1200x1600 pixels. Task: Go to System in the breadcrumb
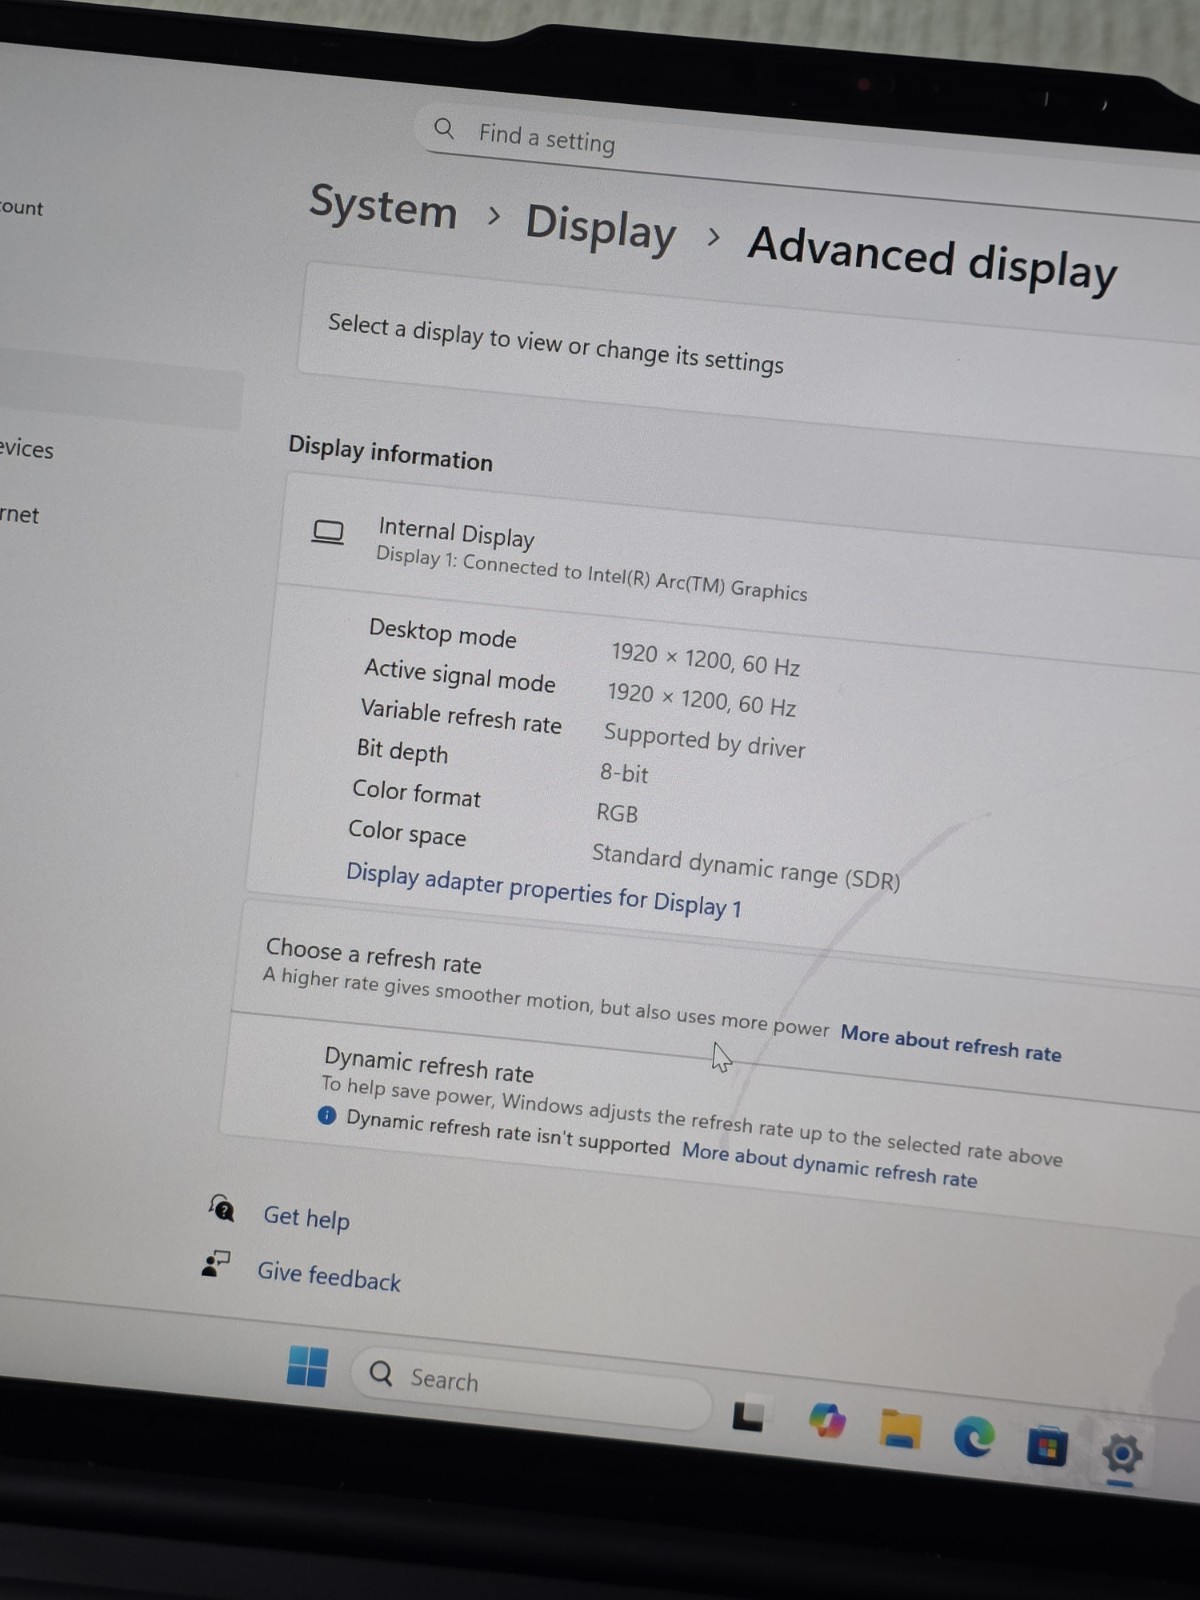(383, 207)
